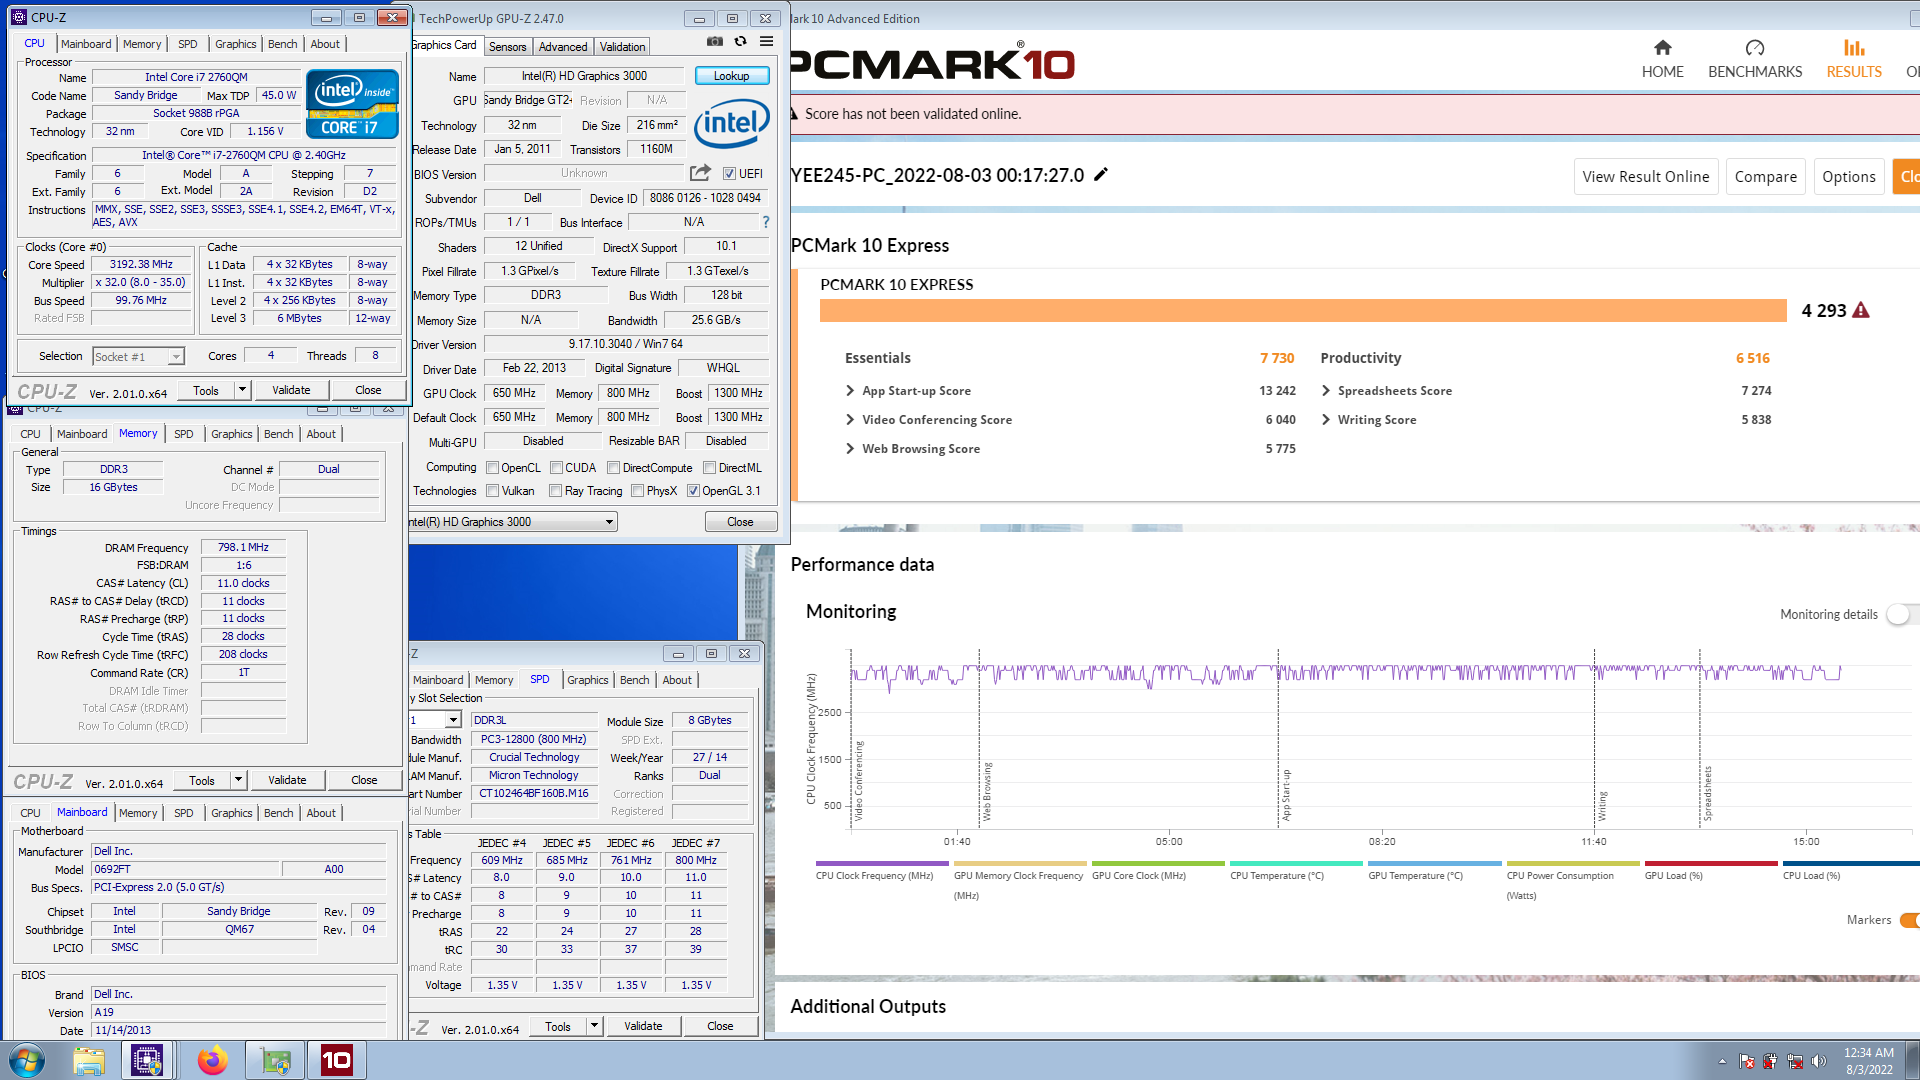
Task: Click Validate in the CPU-Z CPU window
Action: 291,390
